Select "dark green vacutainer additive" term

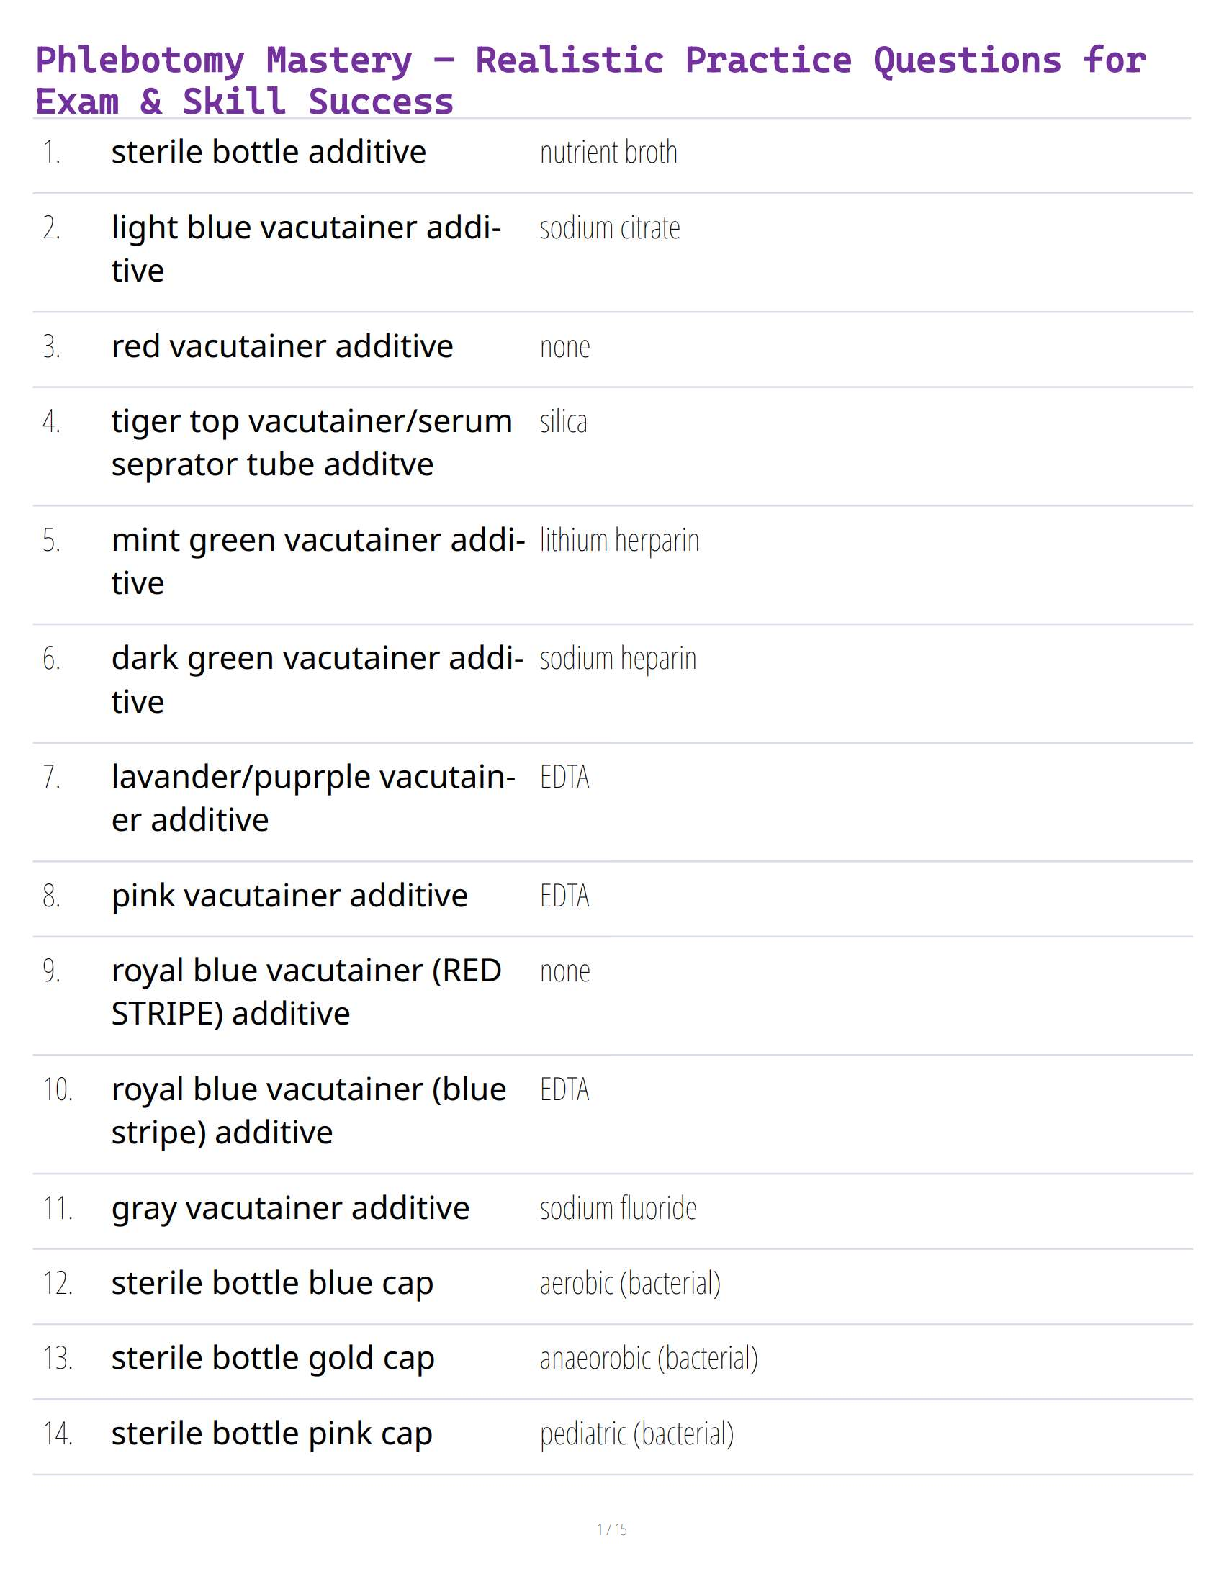click(317, 679)
